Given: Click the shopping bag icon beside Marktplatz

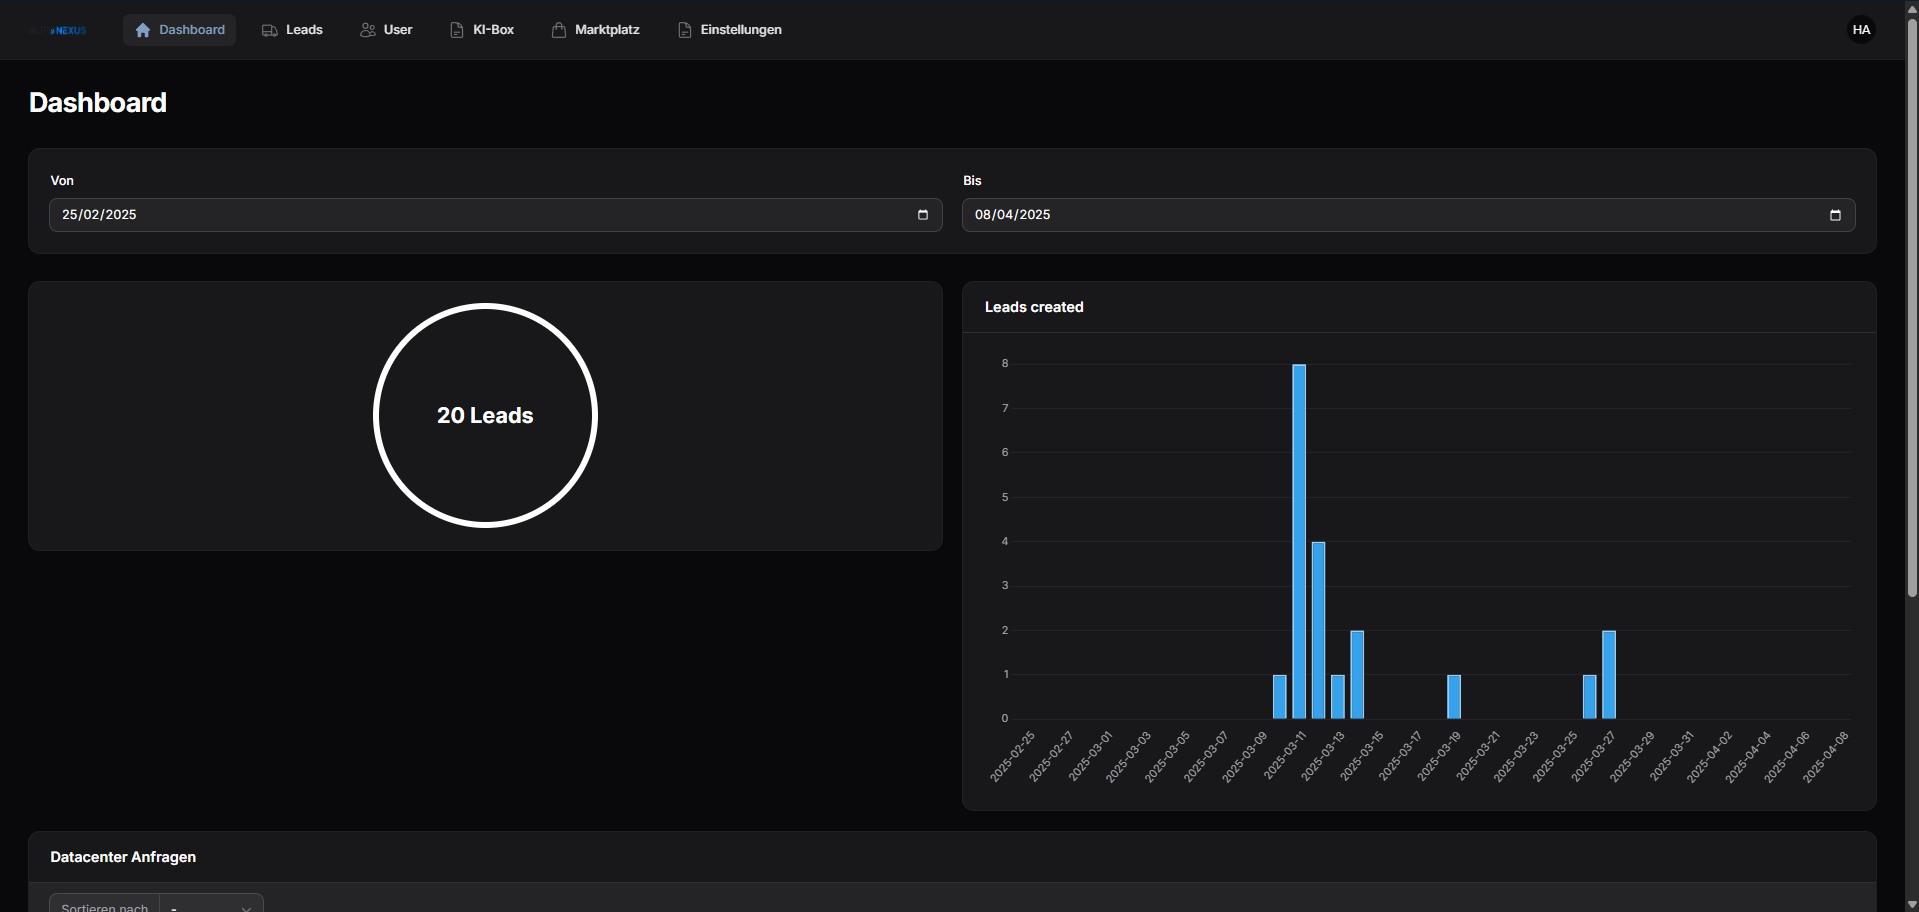Looking at the screenshot, I should tap(559, 30).
